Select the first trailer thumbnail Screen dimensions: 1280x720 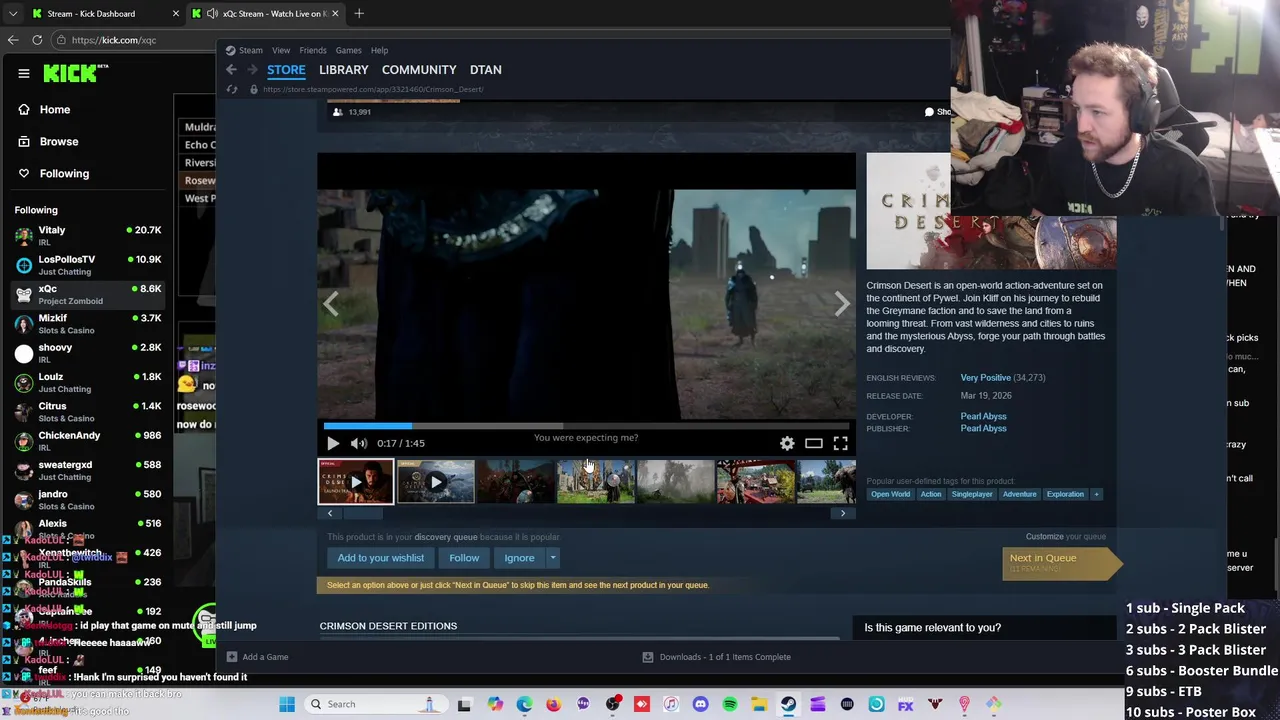tap(356, 482)
